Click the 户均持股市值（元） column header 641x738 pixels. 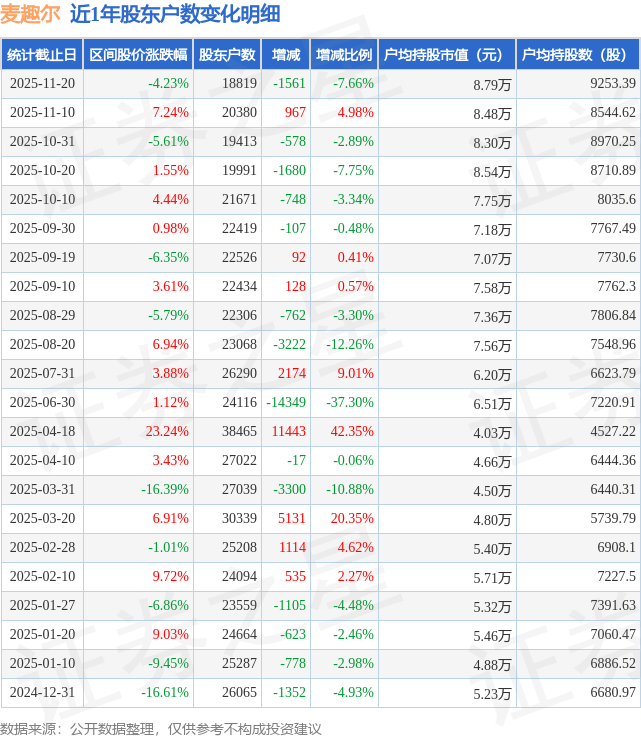point(446,55)
